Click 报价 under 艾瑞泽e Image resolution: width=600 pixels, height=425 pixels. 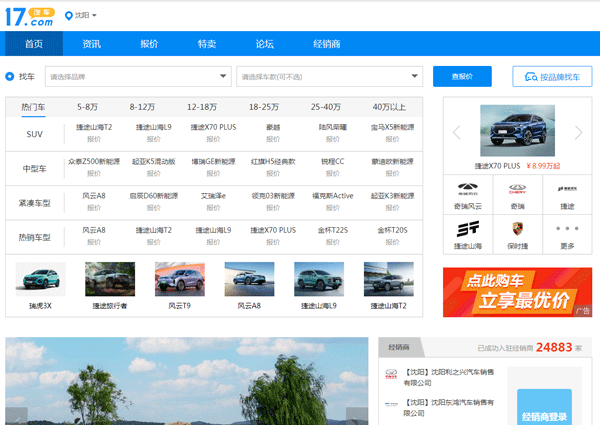click(213, 208)
